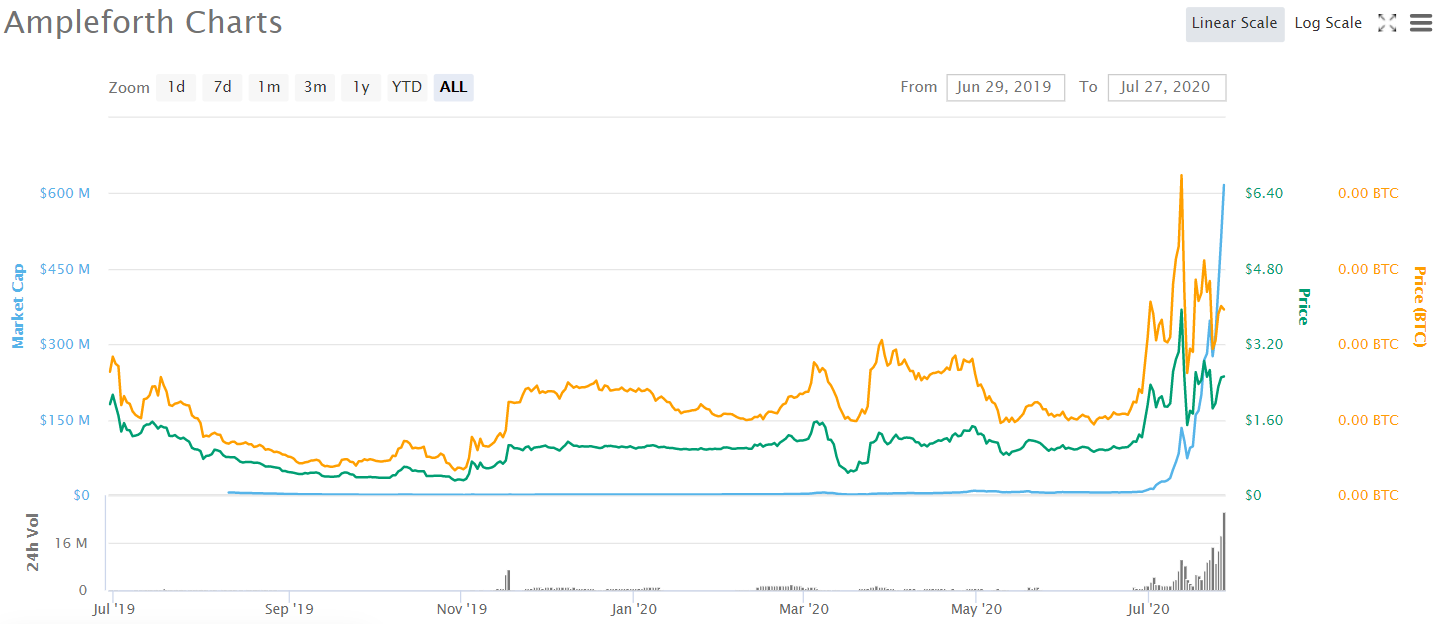Click the Jul '20 date label
Viewport: 1440px width, 624px height.
pos(1149,608)
